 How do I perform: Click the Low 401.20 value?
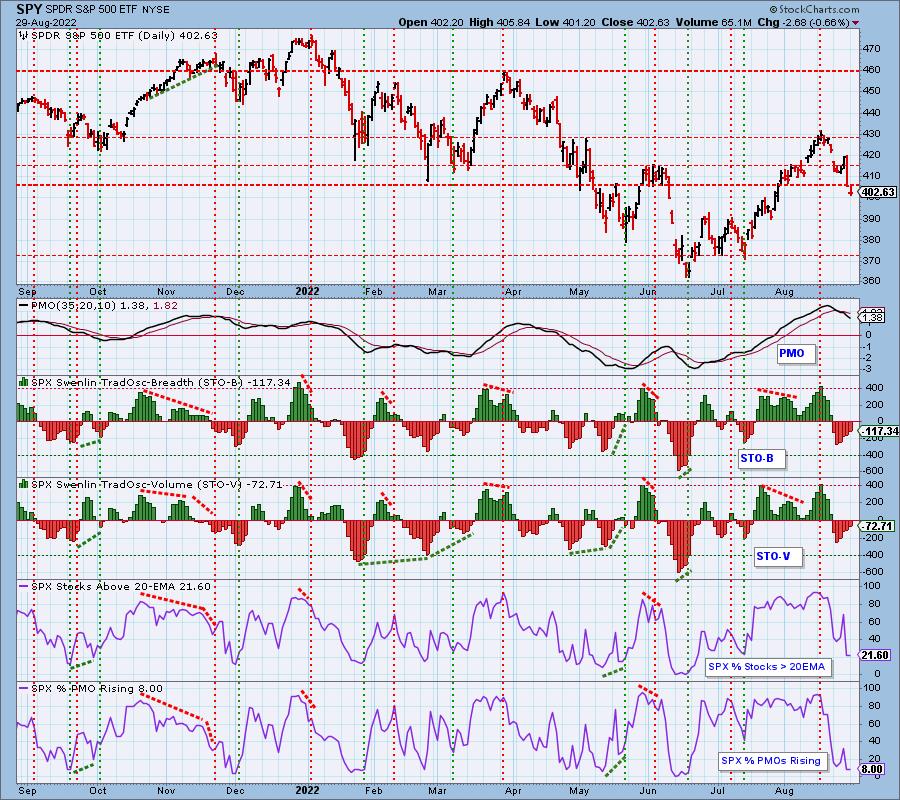pyautogui.click(x=566, y=22)
